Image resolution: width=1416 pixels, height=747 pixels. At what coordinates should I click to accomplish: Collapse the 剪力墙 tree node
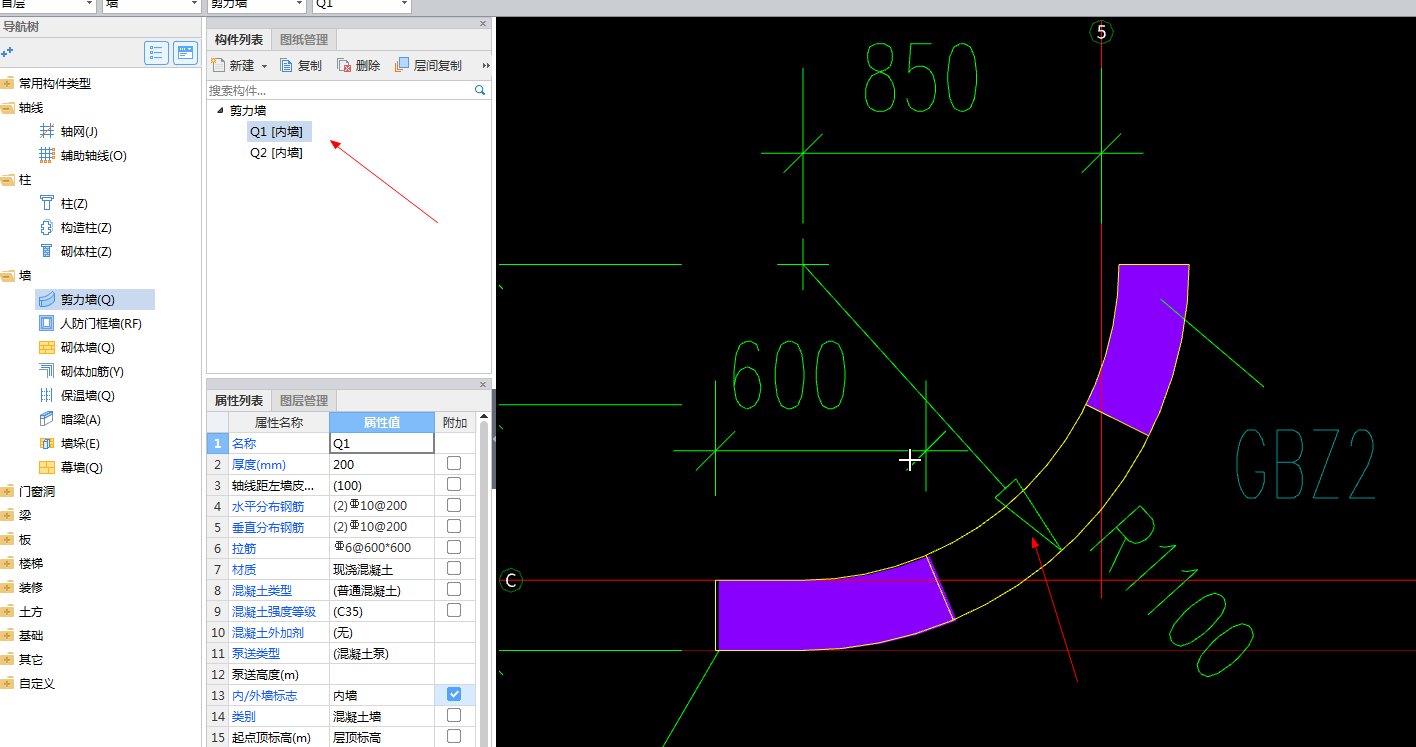tap(220, 111)
